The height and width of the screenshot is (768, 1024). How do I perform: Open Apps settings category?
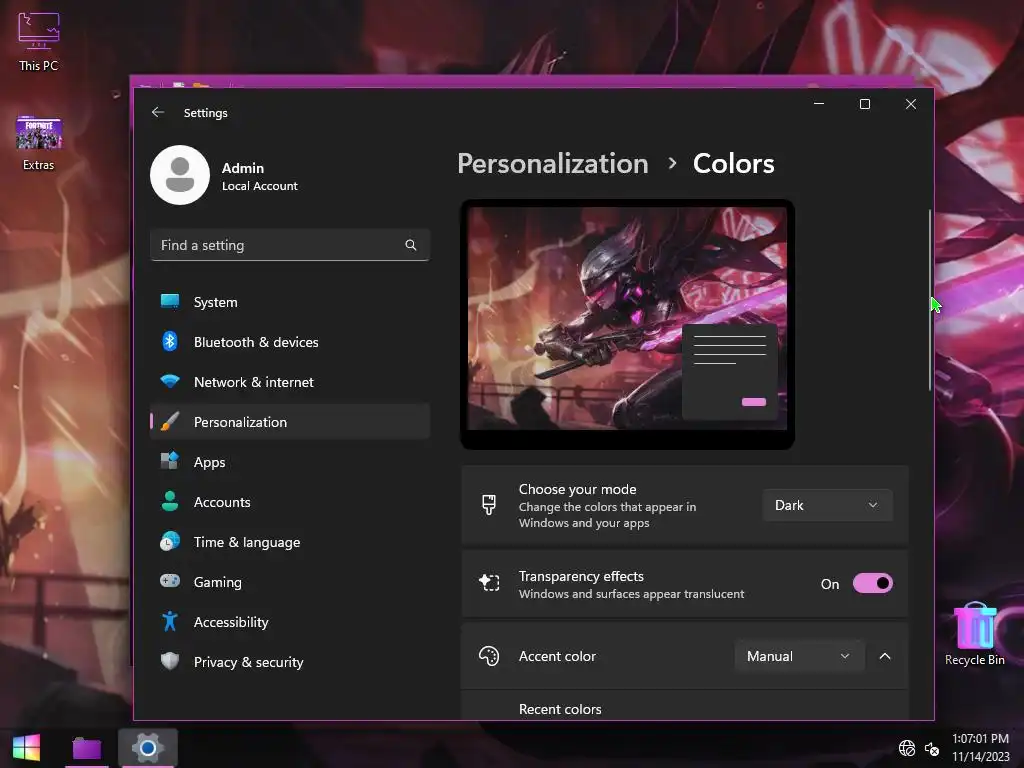(x=290, y=462)
